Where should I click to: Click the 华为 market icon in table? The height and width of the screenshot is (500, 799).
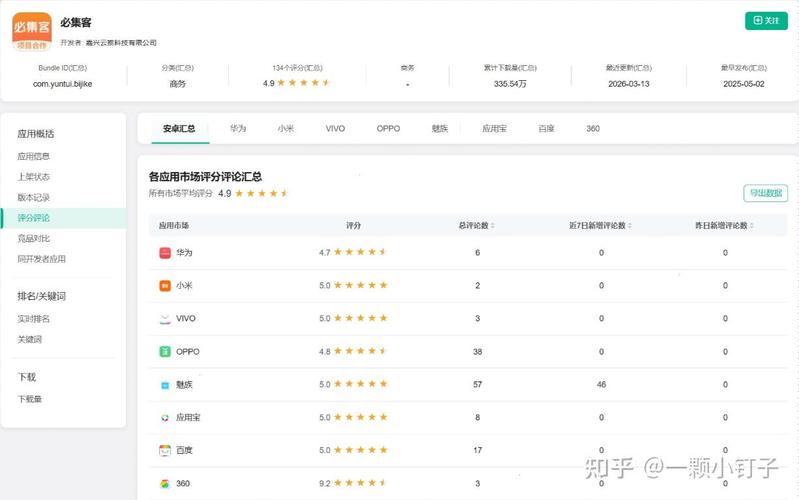[165, 253]
